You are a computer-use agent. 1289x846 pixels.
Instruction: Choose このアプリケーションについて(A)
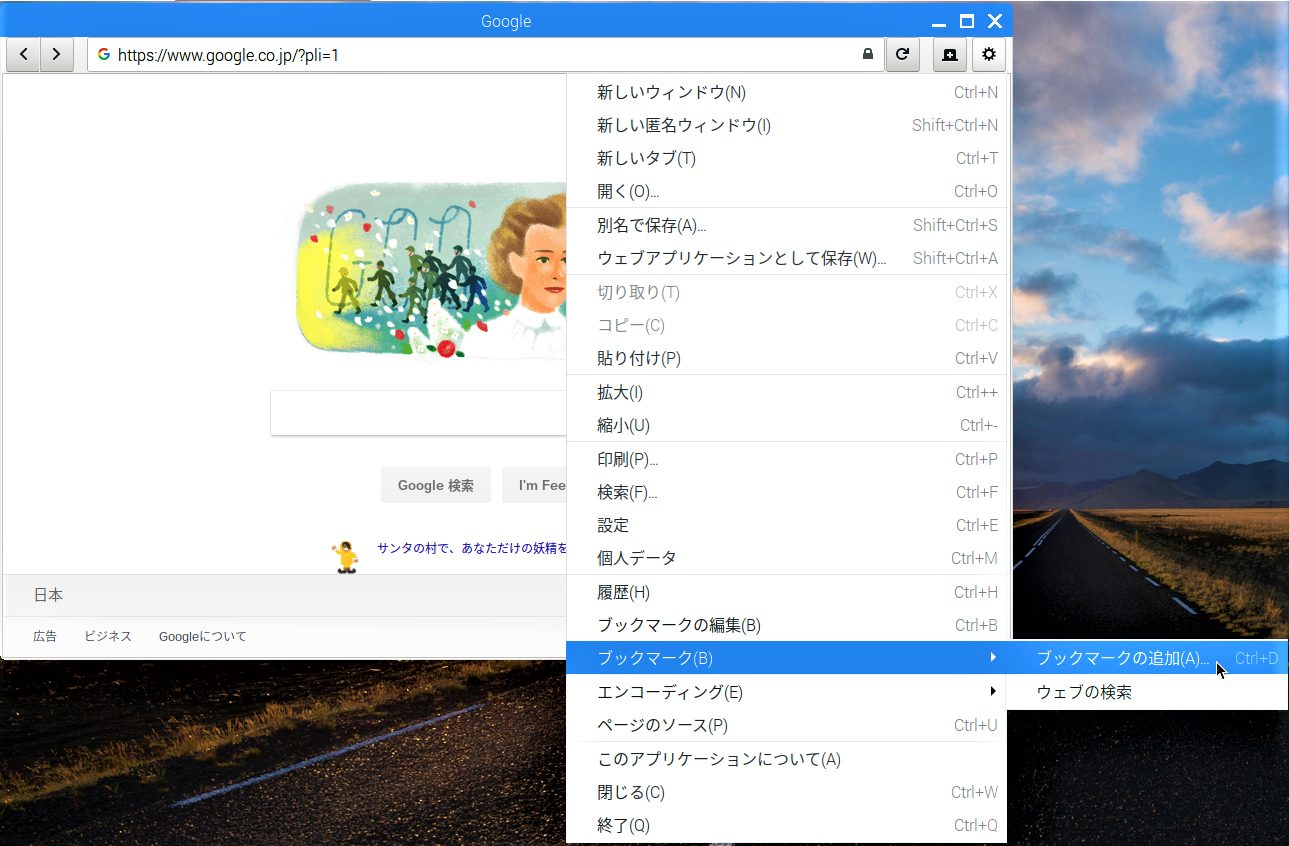tap(787, 760)
